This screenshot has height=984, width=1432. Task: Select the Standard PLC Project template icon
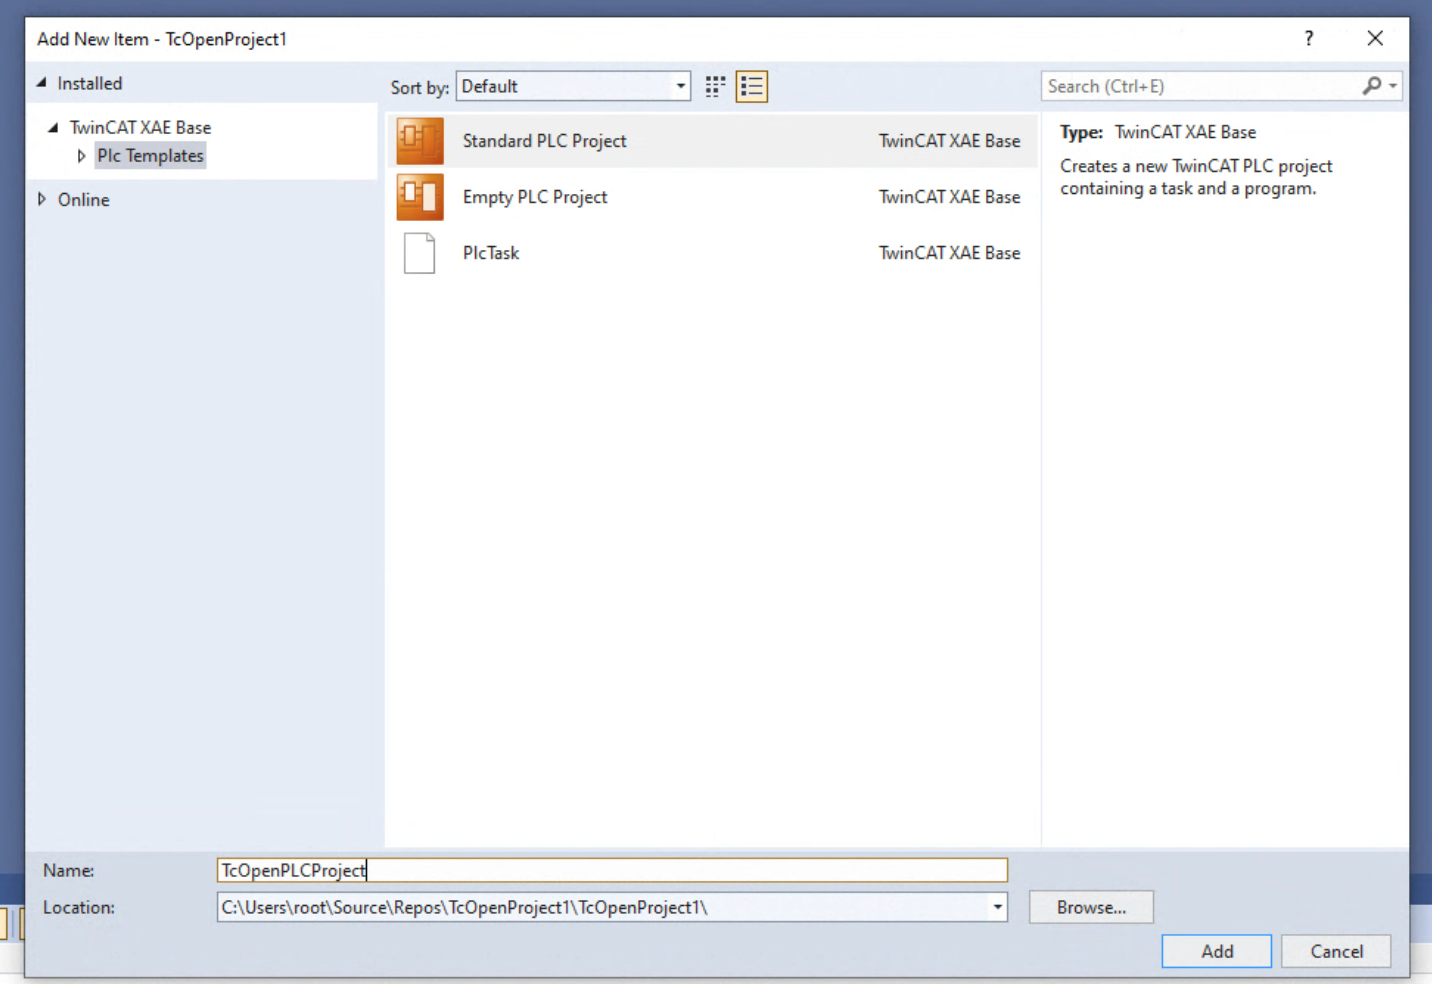pyautogui.click(x=420, y=141)
